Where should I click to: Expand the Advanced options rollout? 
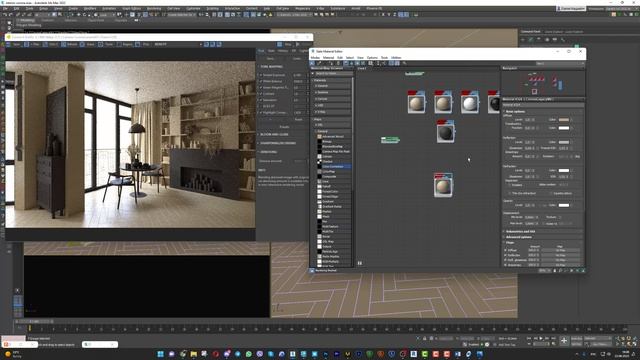pyautogui.click(x=543, y=237)
